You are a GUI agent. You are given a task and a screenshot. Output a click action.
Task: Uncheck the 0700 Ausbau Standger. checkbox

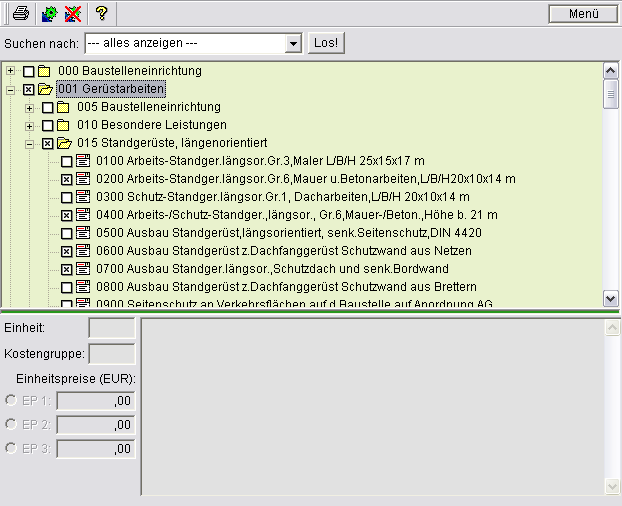(67, 270)
